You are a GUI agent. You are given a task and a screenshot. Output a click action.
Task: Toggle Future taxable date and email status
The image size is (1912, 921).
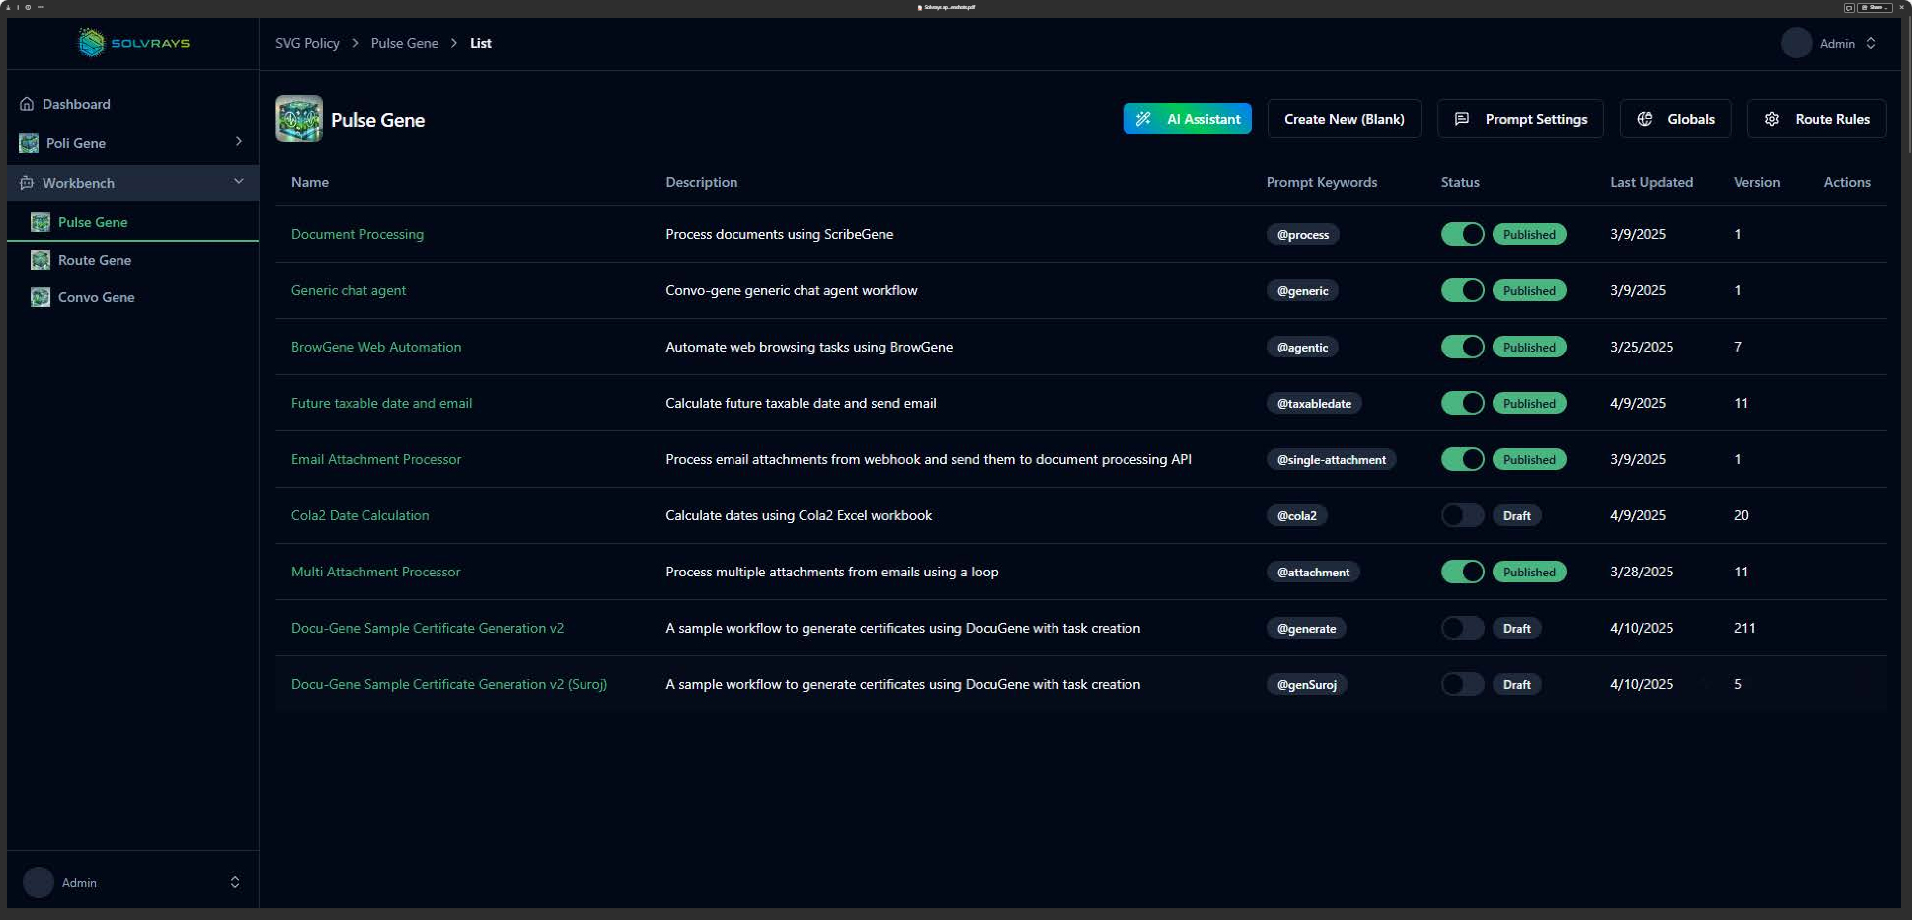[x=1462, y=403]
